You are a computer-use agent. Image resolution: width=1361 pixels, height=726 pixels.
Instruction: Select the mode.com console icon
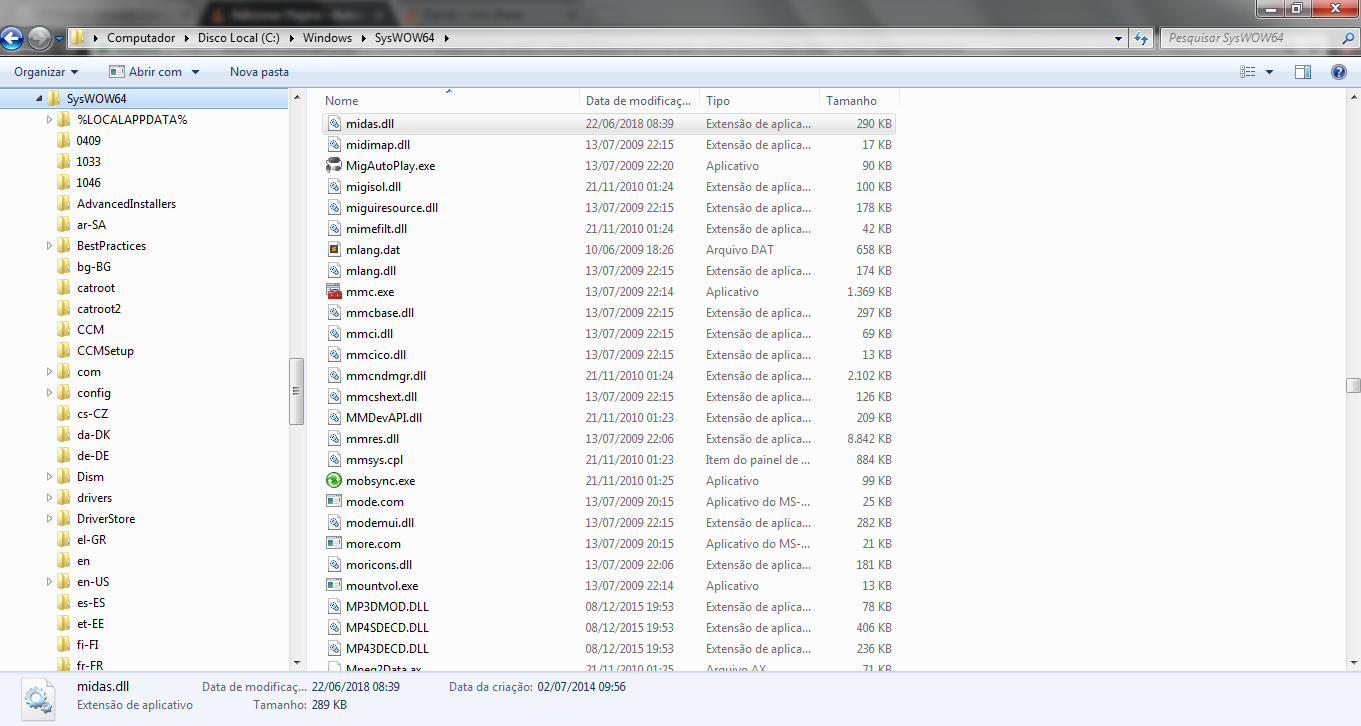[332, 501]
